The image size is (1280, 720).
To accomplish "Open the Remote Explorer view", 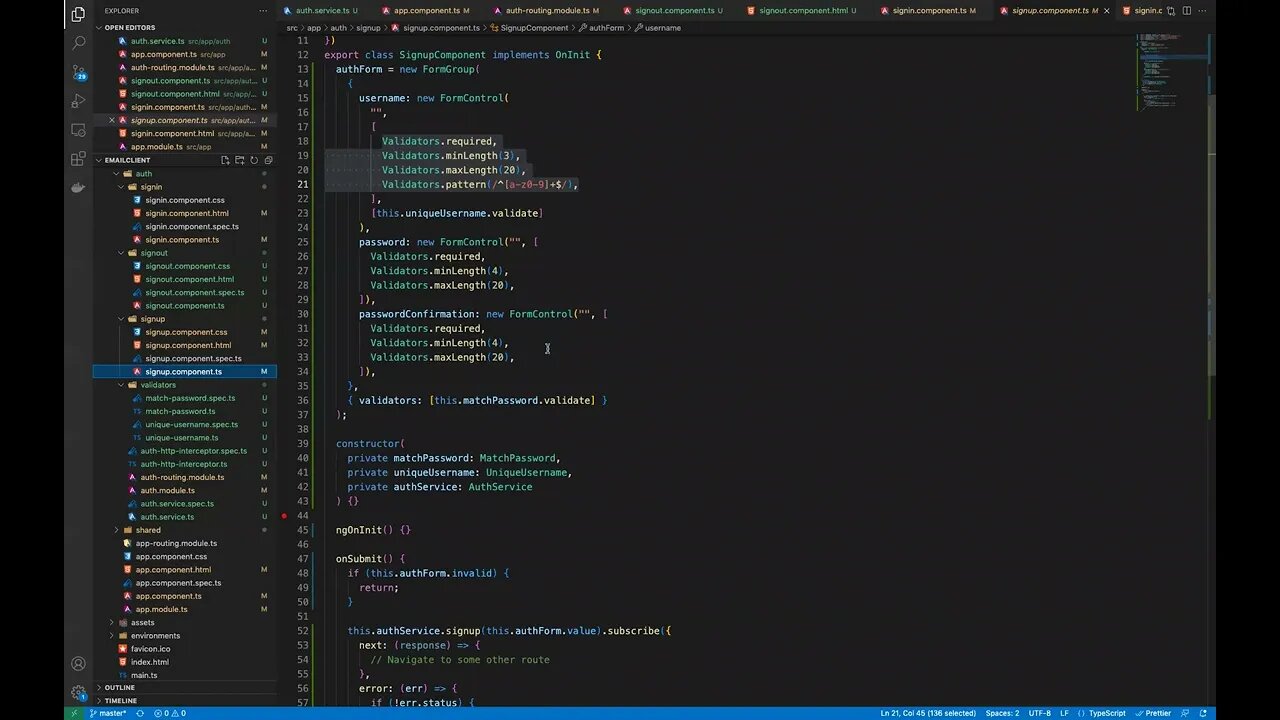I will point(78,130).
